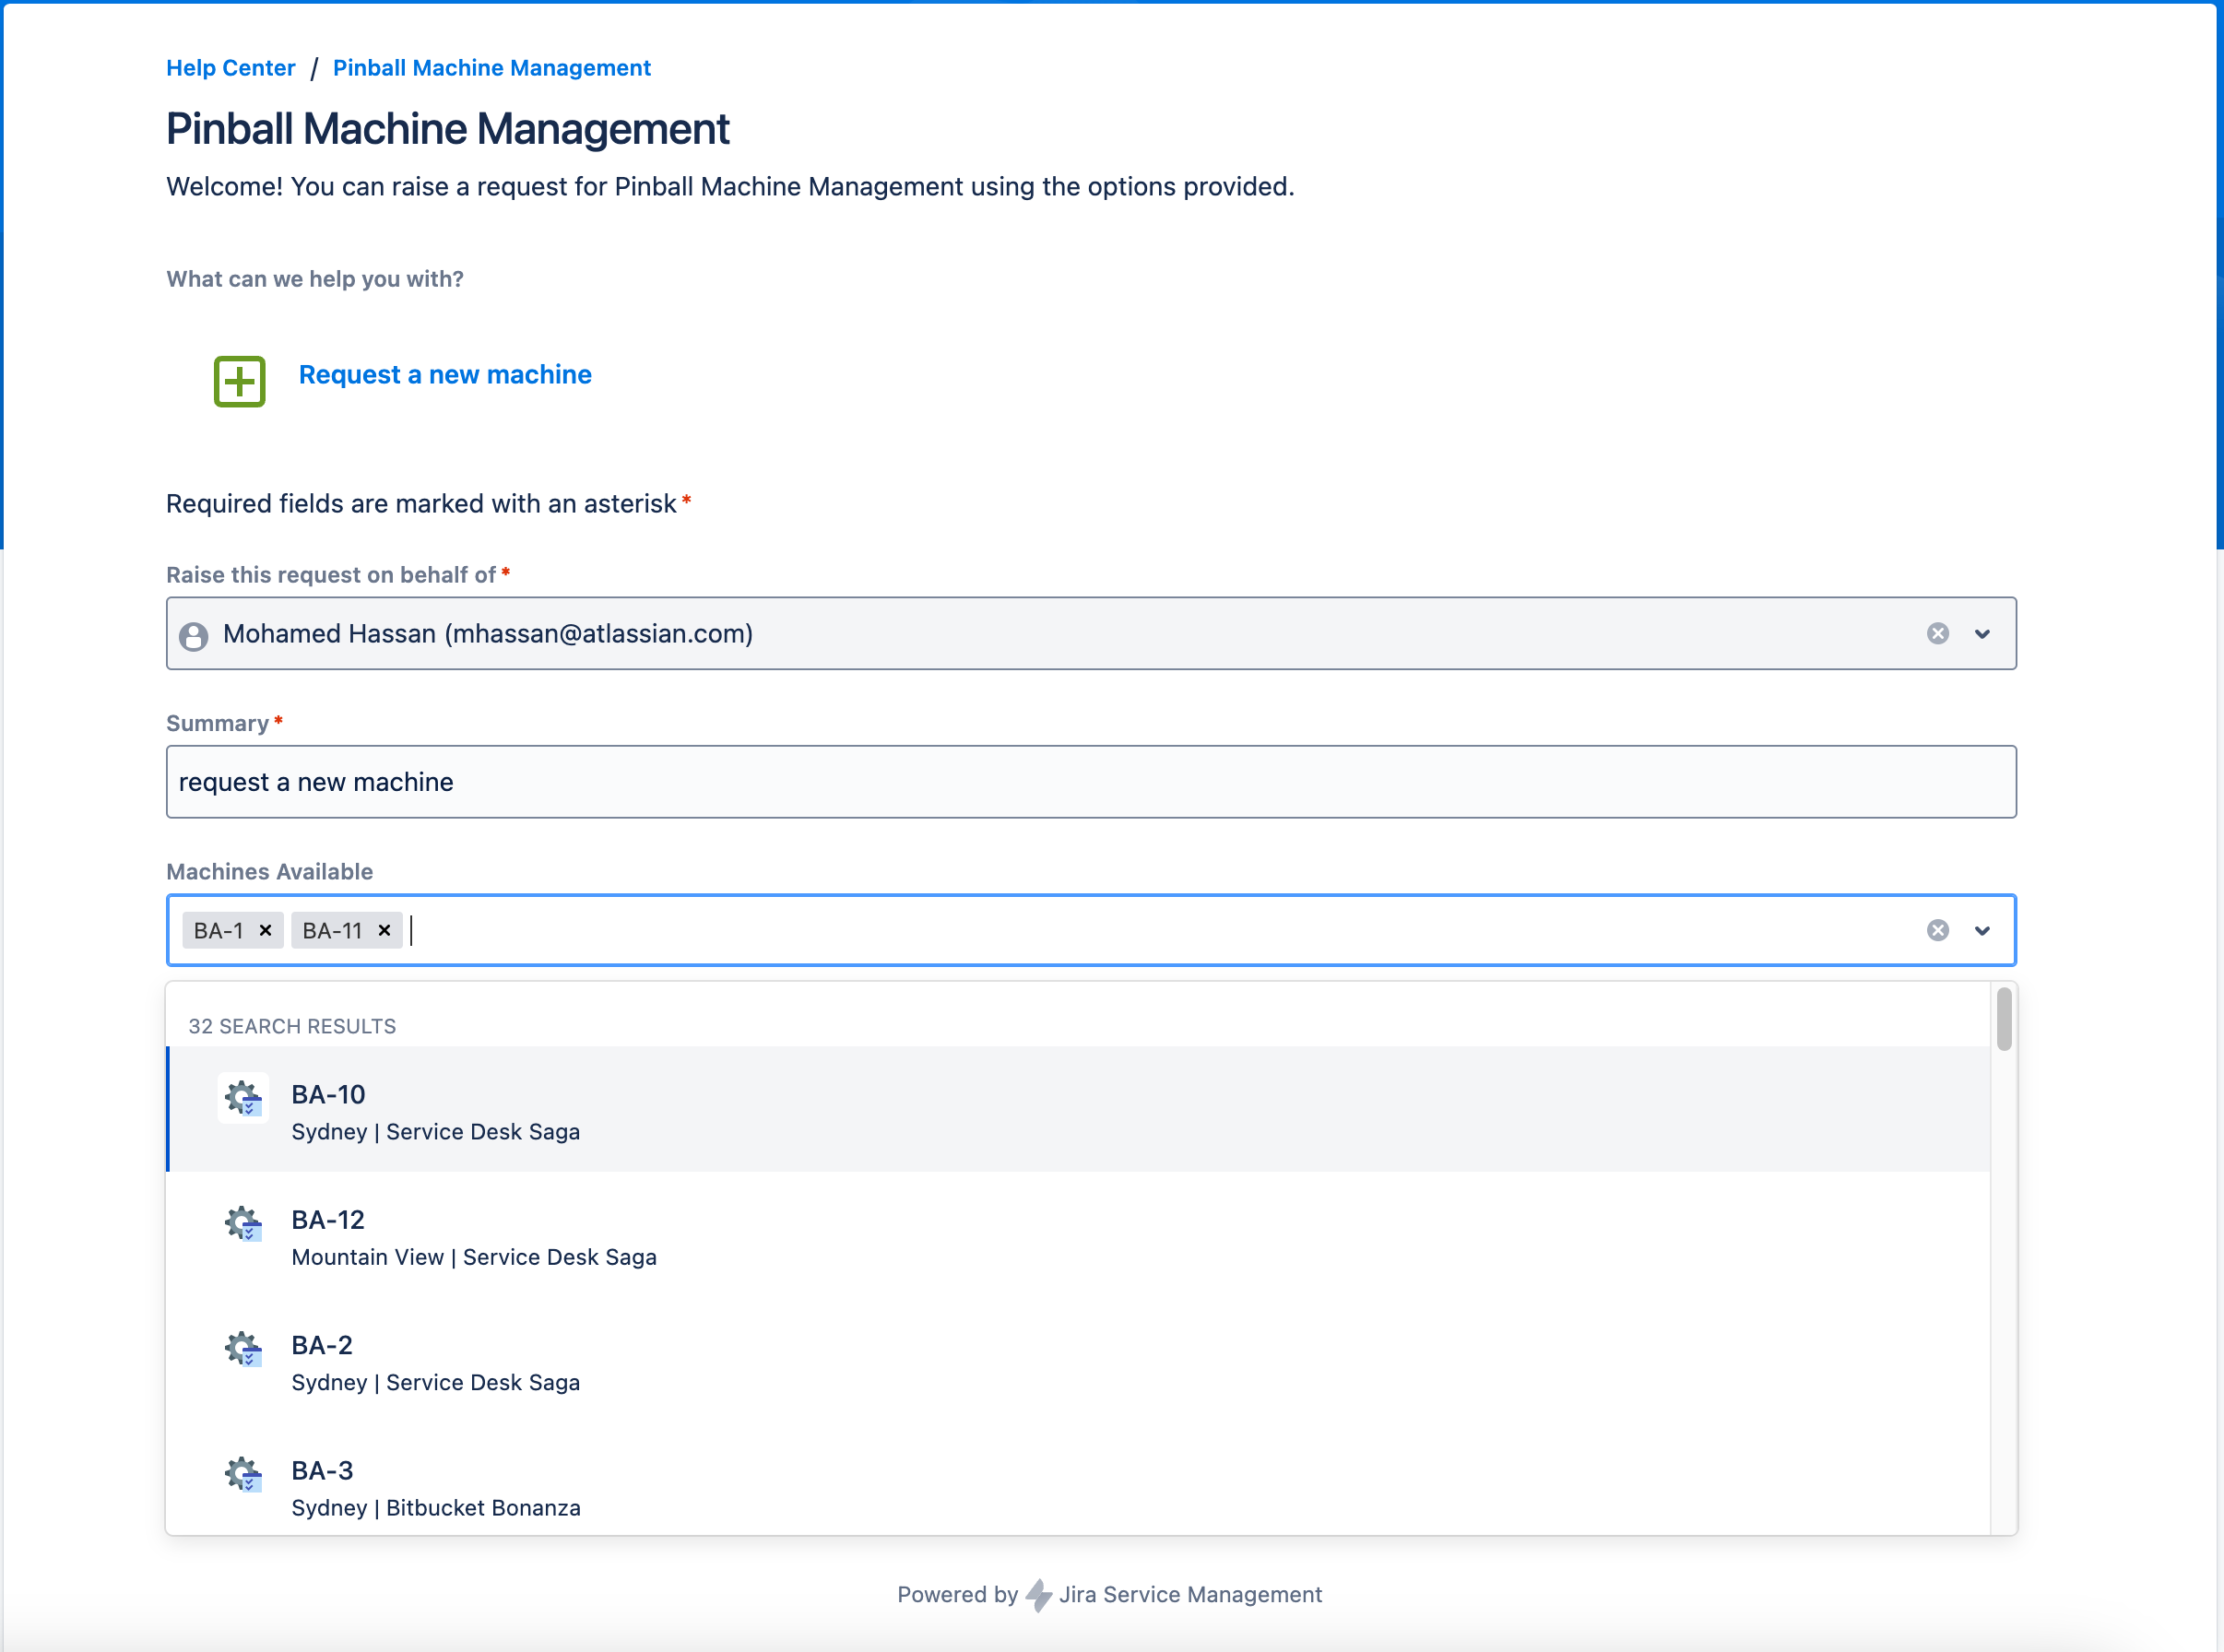The image size is (2224, 1652).
Task: Clear the selected requester name
Action: click(x=1937, y=633)
